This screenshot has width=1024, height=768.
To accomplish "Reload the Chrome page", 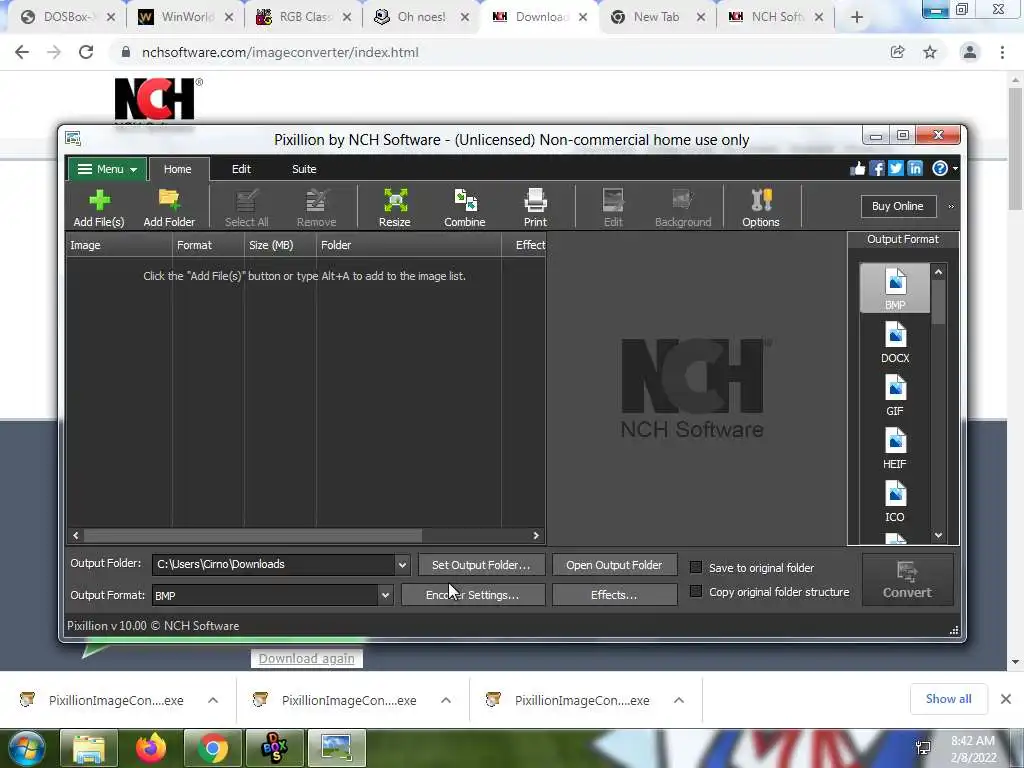I will (x=86, y=52).
